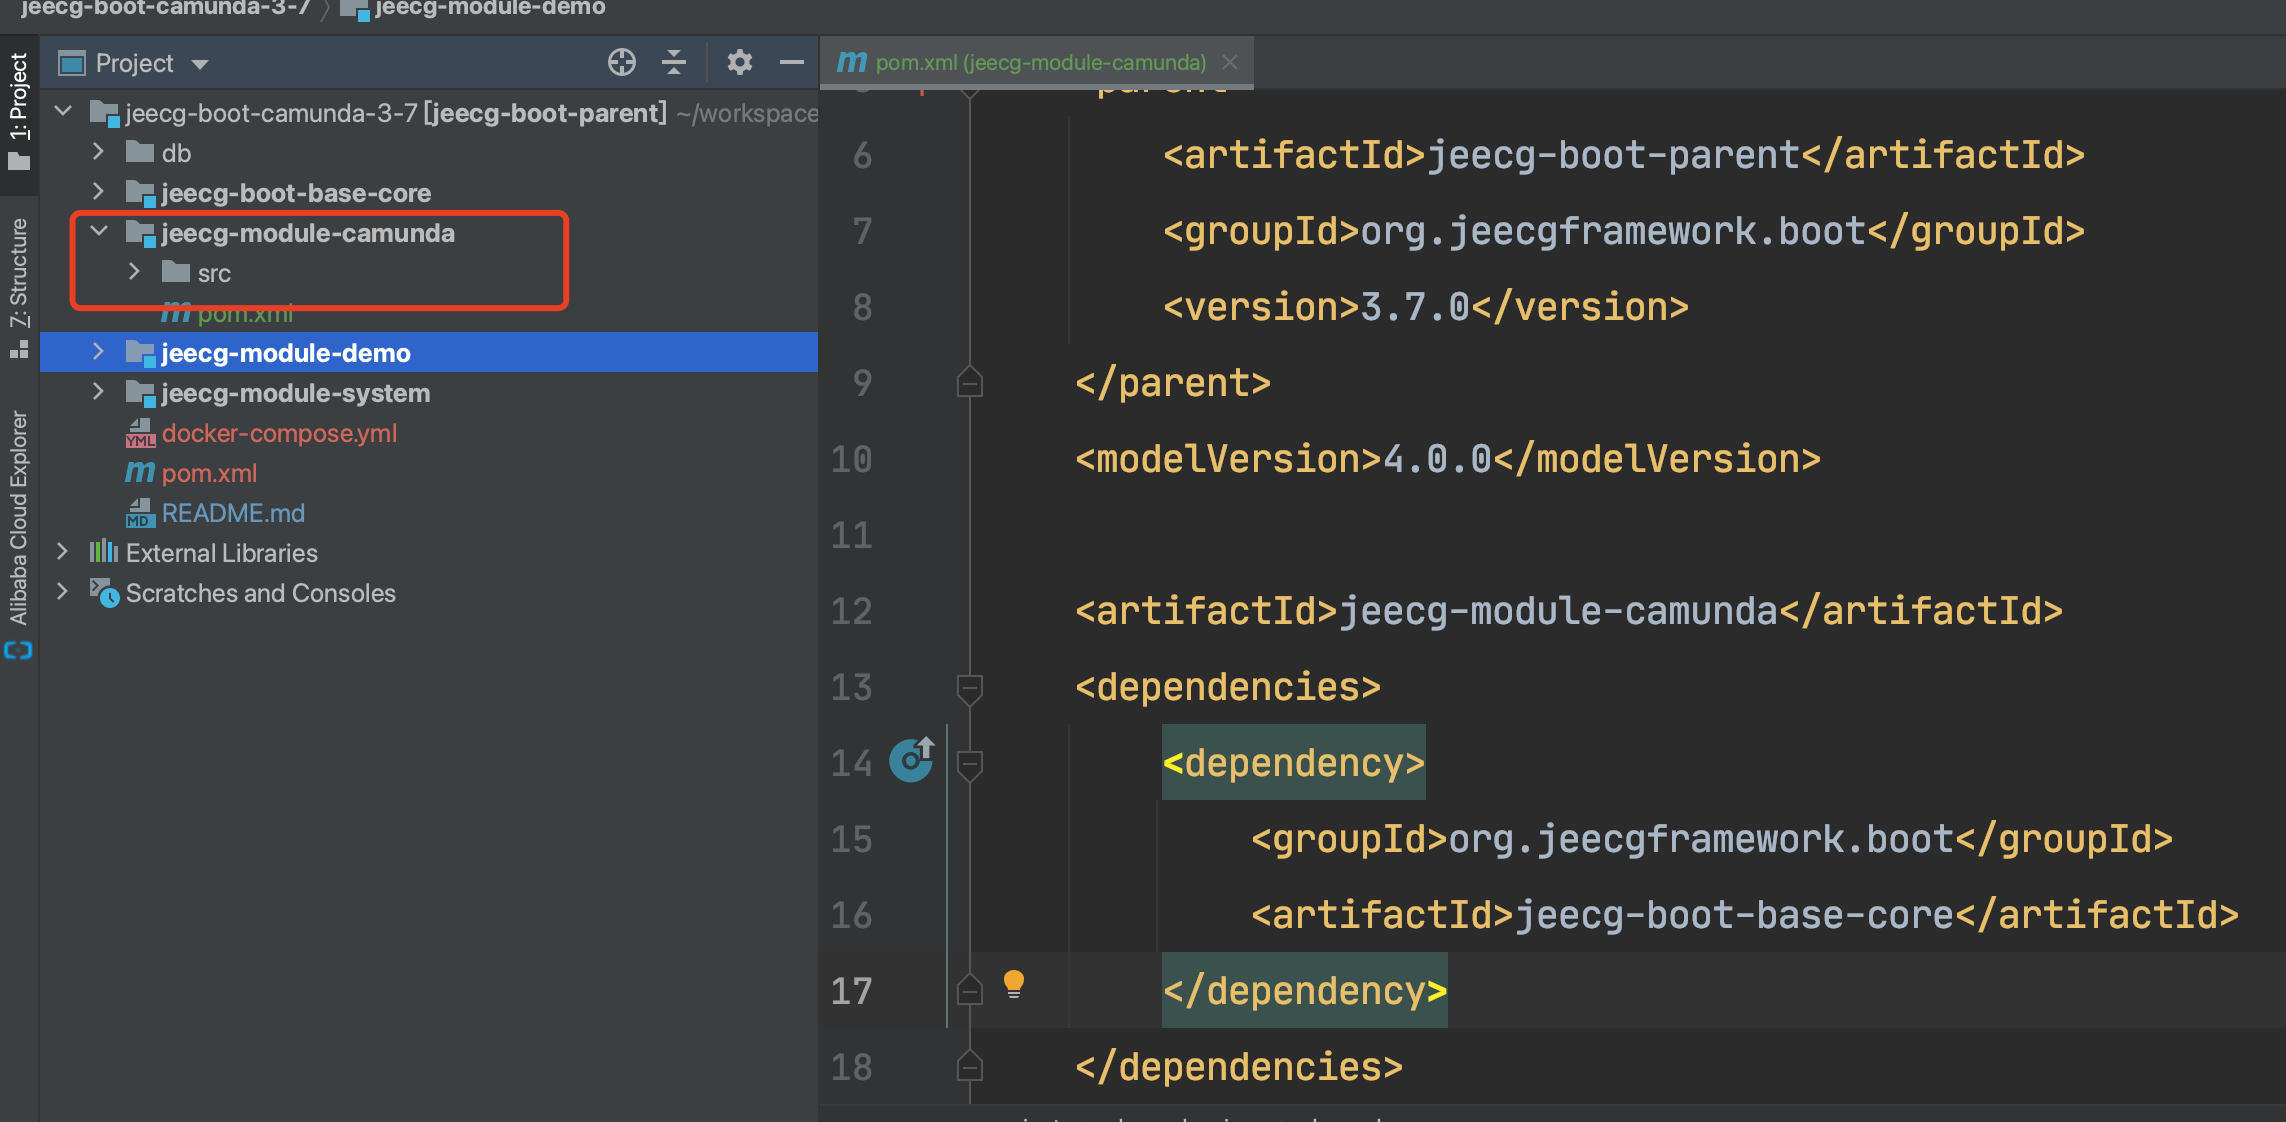Click line number 12 in gutter
The image size is (2286, 1122).
tap(851, 611)
